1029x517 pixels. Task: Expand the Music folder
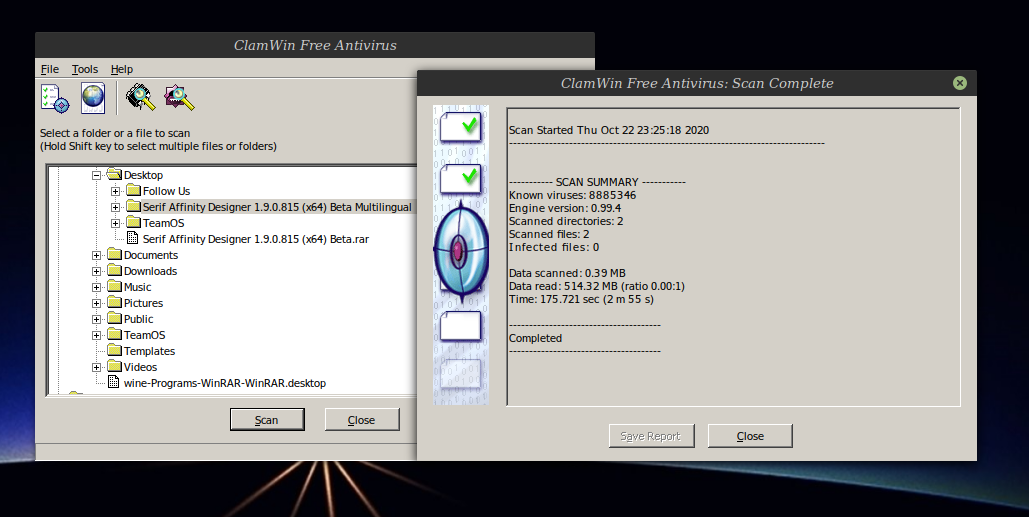(96, 287)
